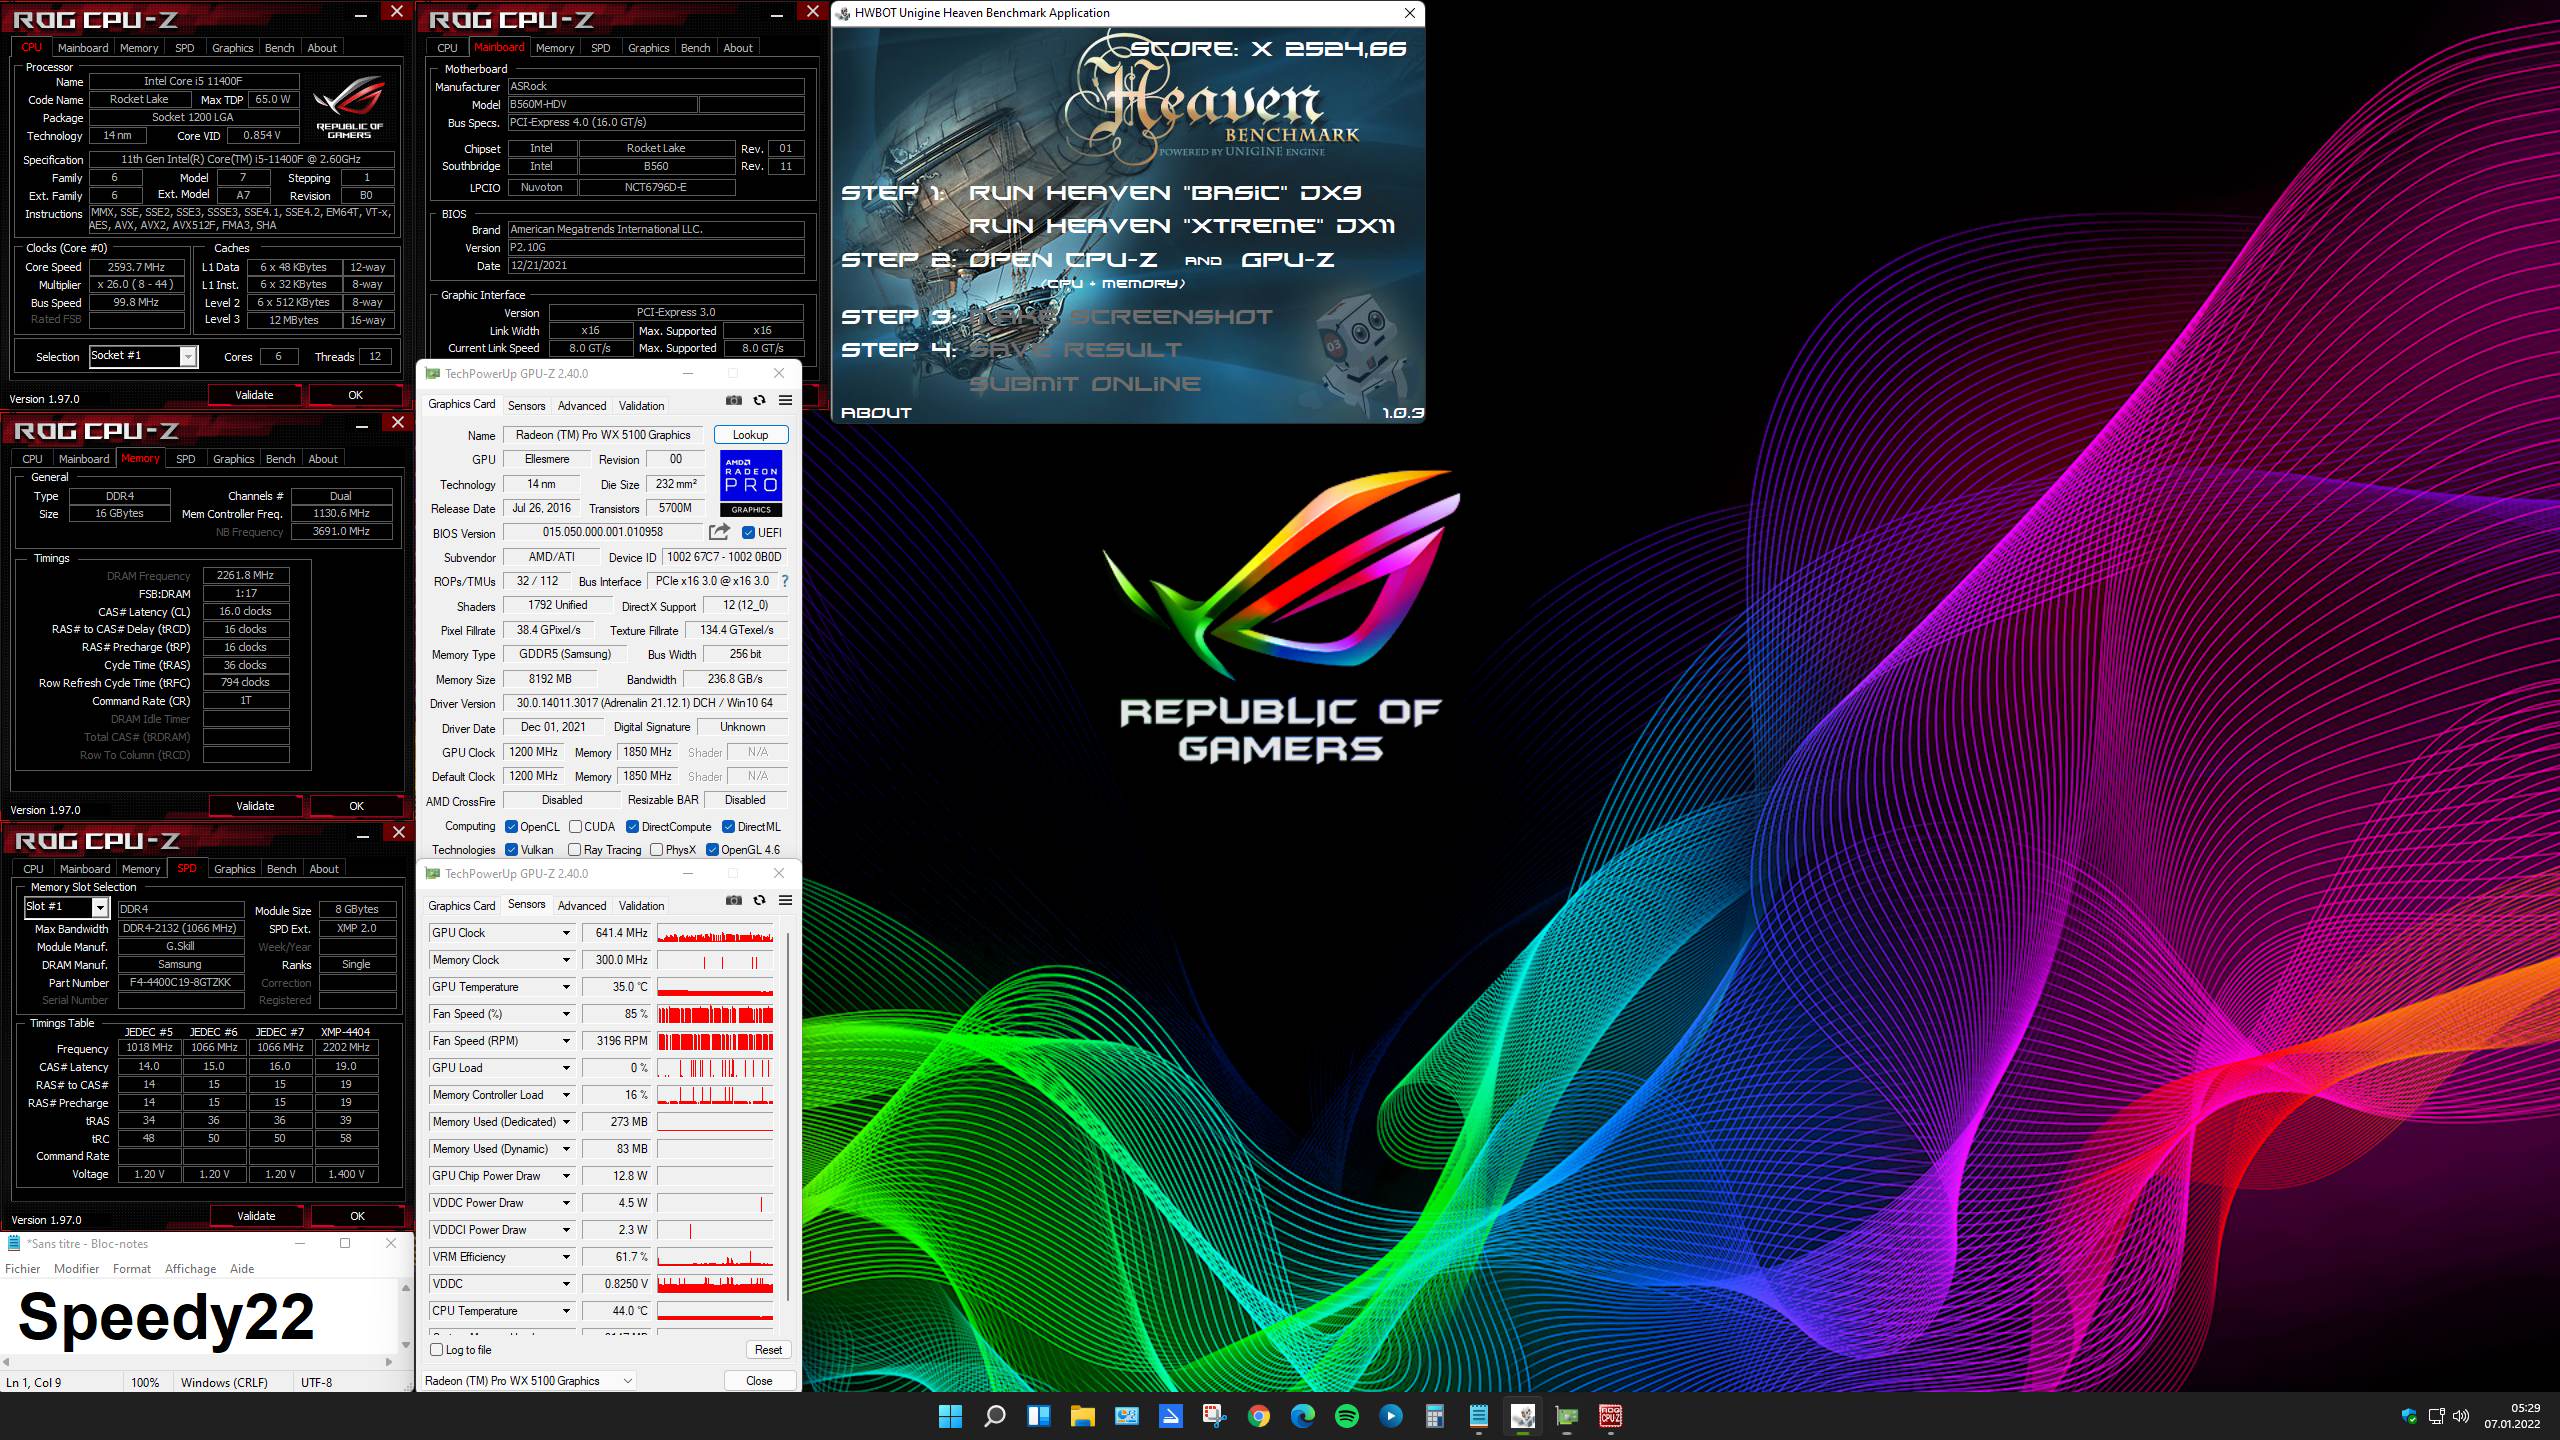Toggle CUDA checkbox

click(x=575, y=826)
